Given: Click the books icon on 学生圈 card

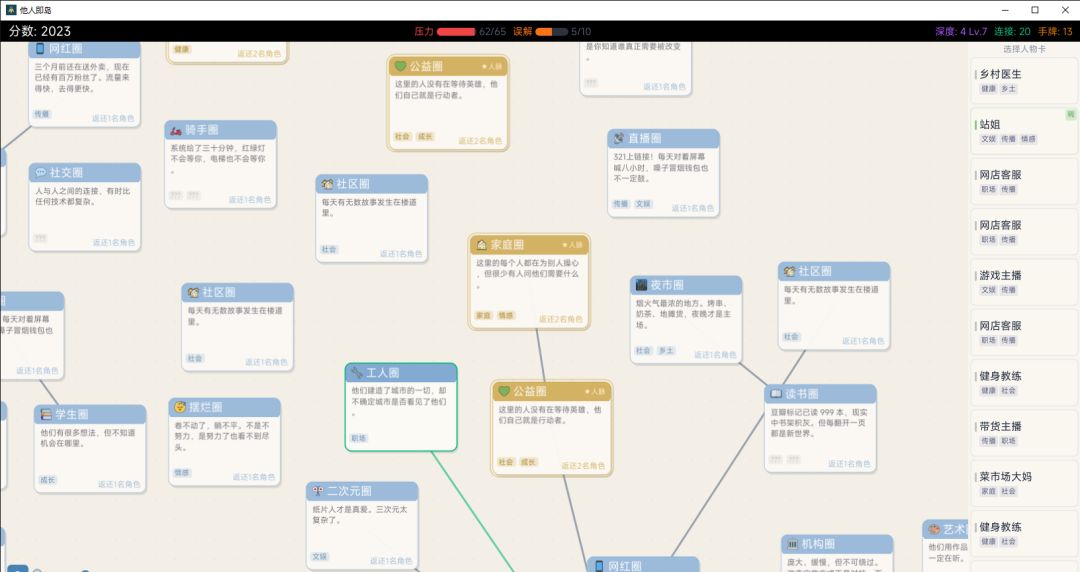Looking at the screenshot, I should (46, 414).
